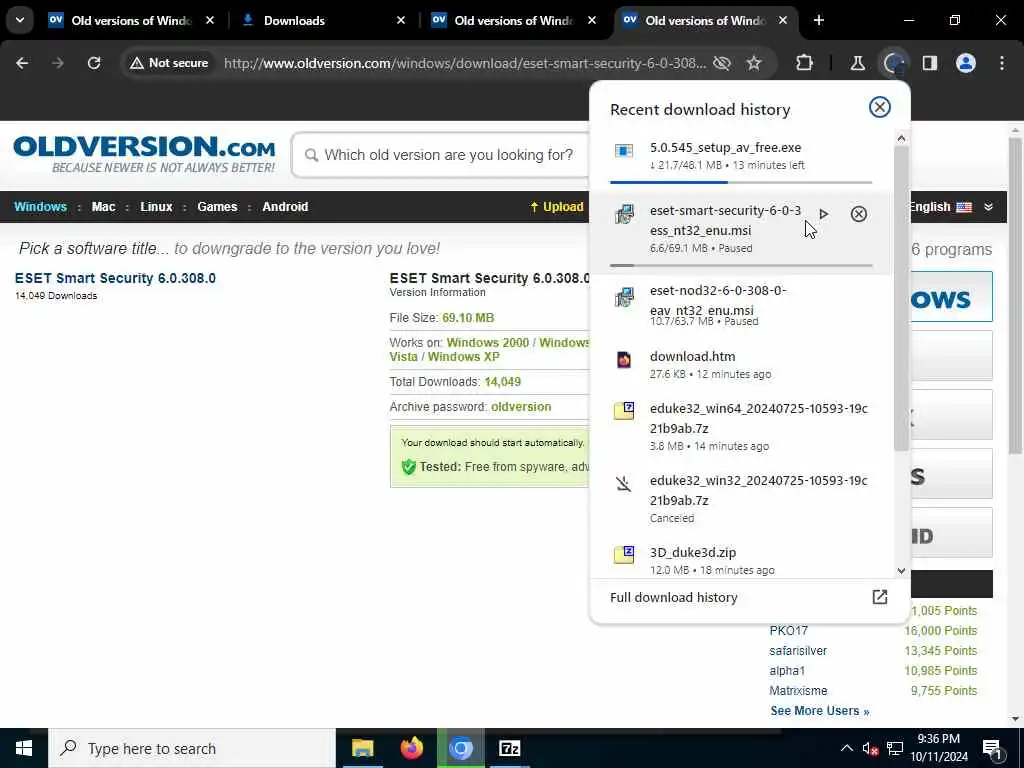Toggle the downloads indicator in the toolbar

[x=893, y=63]
